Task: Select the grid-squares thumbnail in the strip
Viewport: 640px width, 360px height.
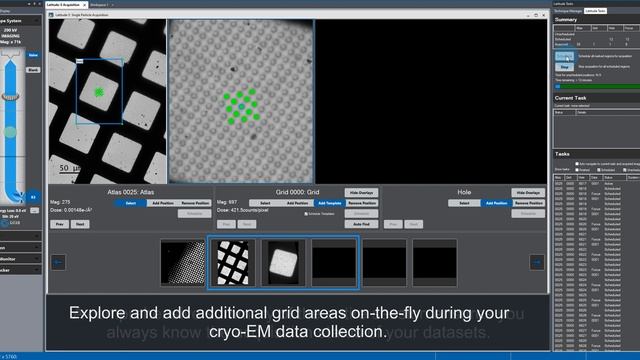Action: [233, 262]
